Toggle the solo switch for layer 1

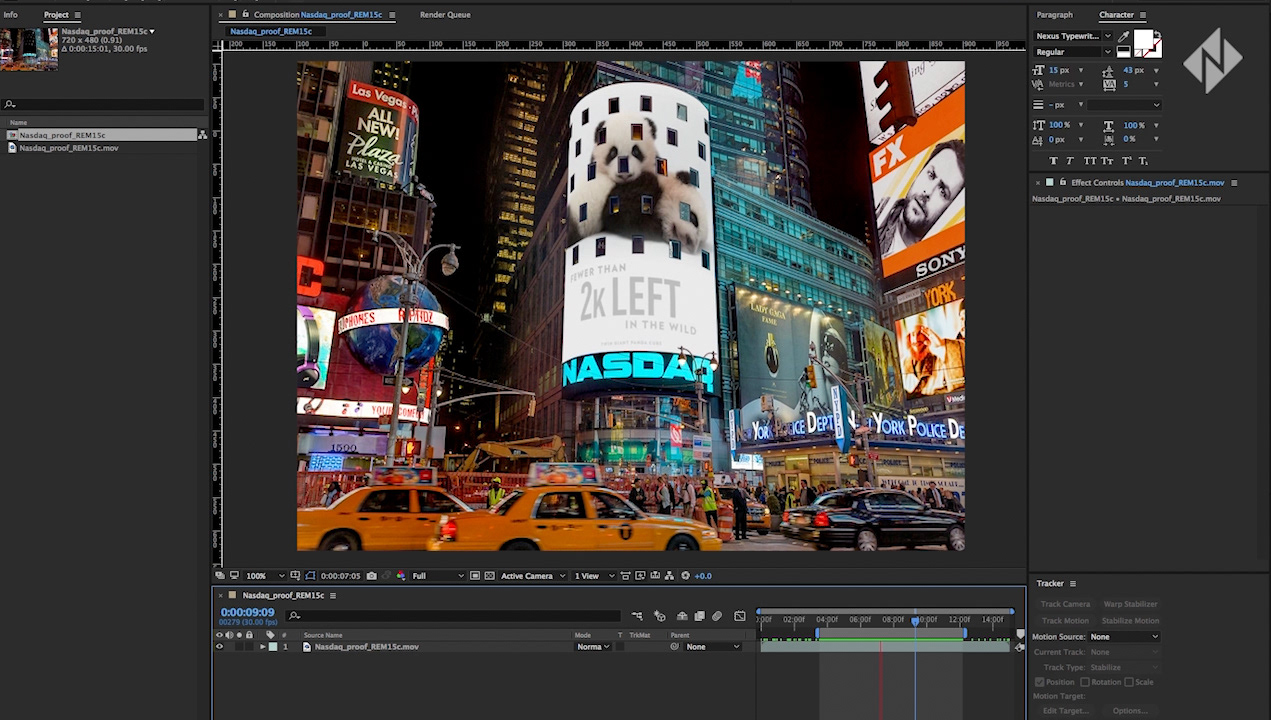239,647
